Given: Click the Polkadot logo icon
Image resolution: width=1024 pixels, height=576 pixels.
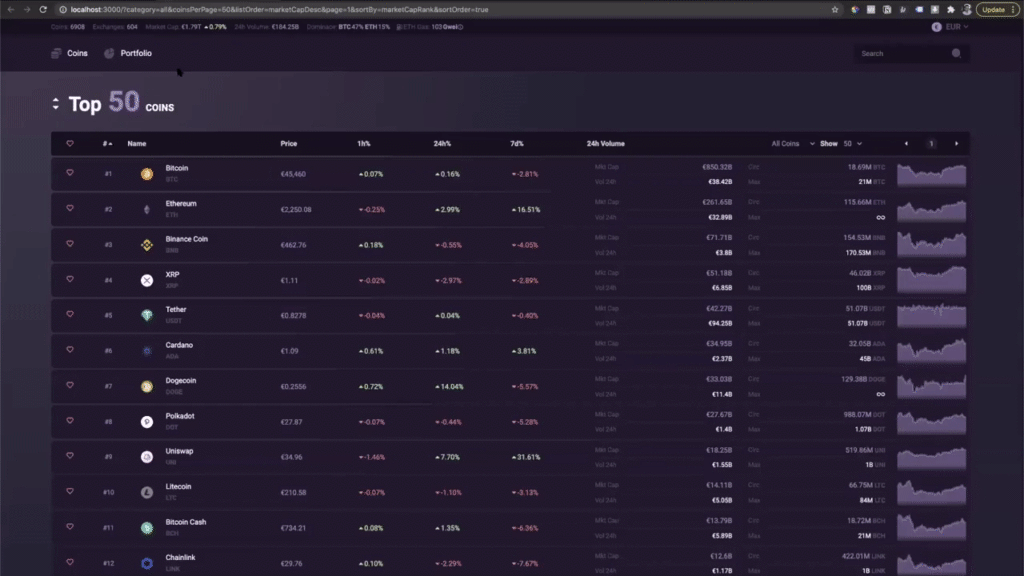Looking at the screenshot, I should (x=146, y=421).
